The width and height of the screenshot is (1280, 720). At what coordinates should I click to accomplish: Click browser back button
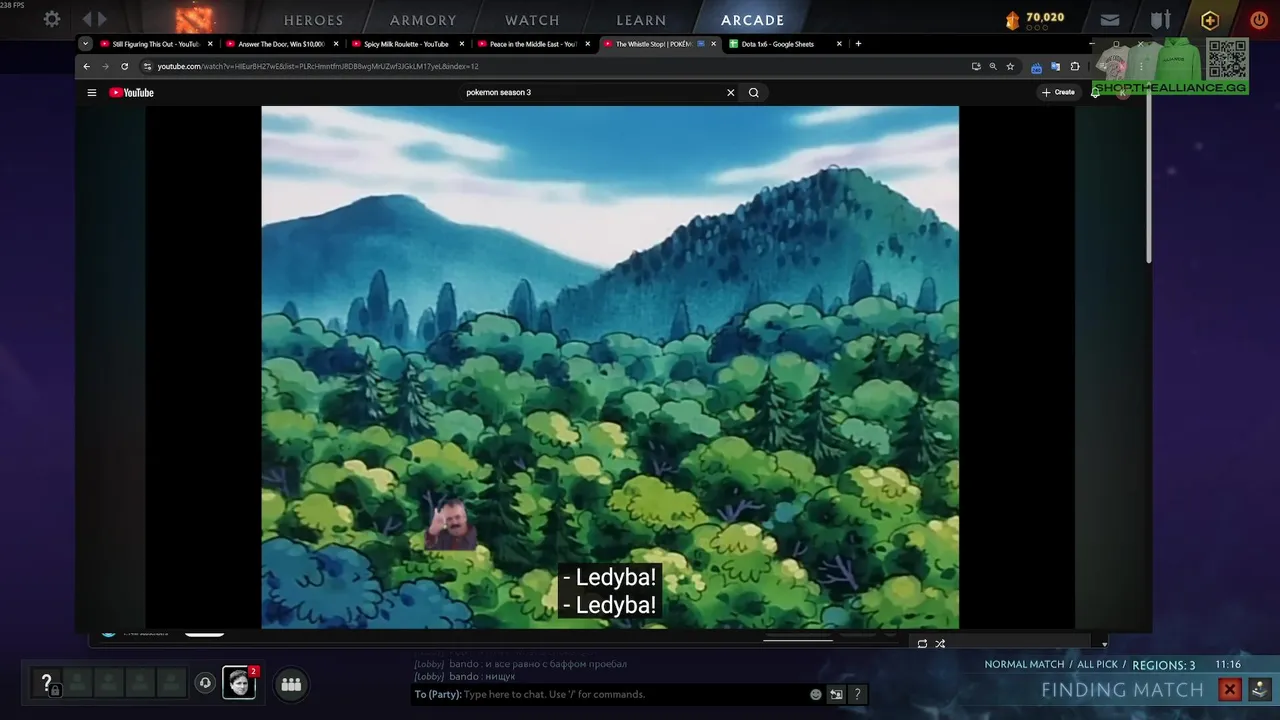click(x=86, y=66)
